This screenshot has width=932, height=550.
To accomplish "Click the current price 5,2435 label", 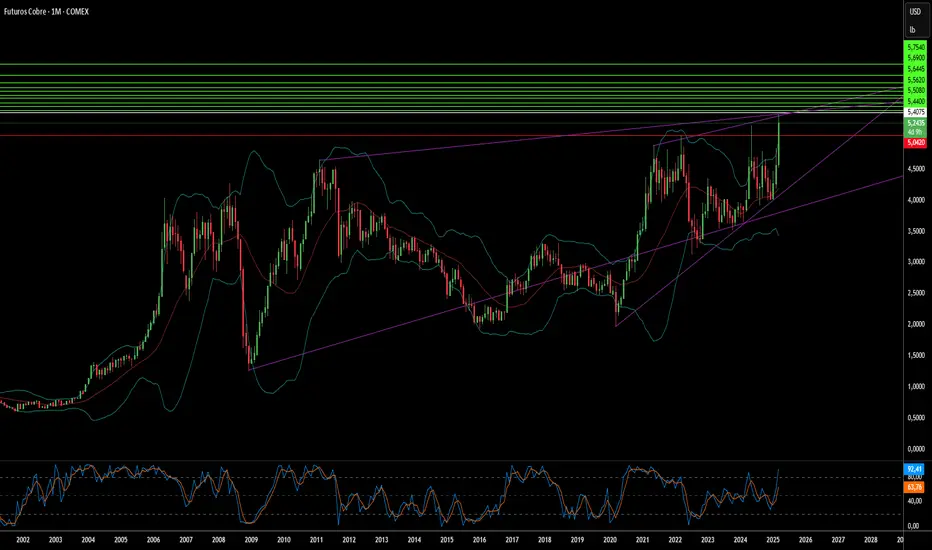I will (x=915, y=123).
